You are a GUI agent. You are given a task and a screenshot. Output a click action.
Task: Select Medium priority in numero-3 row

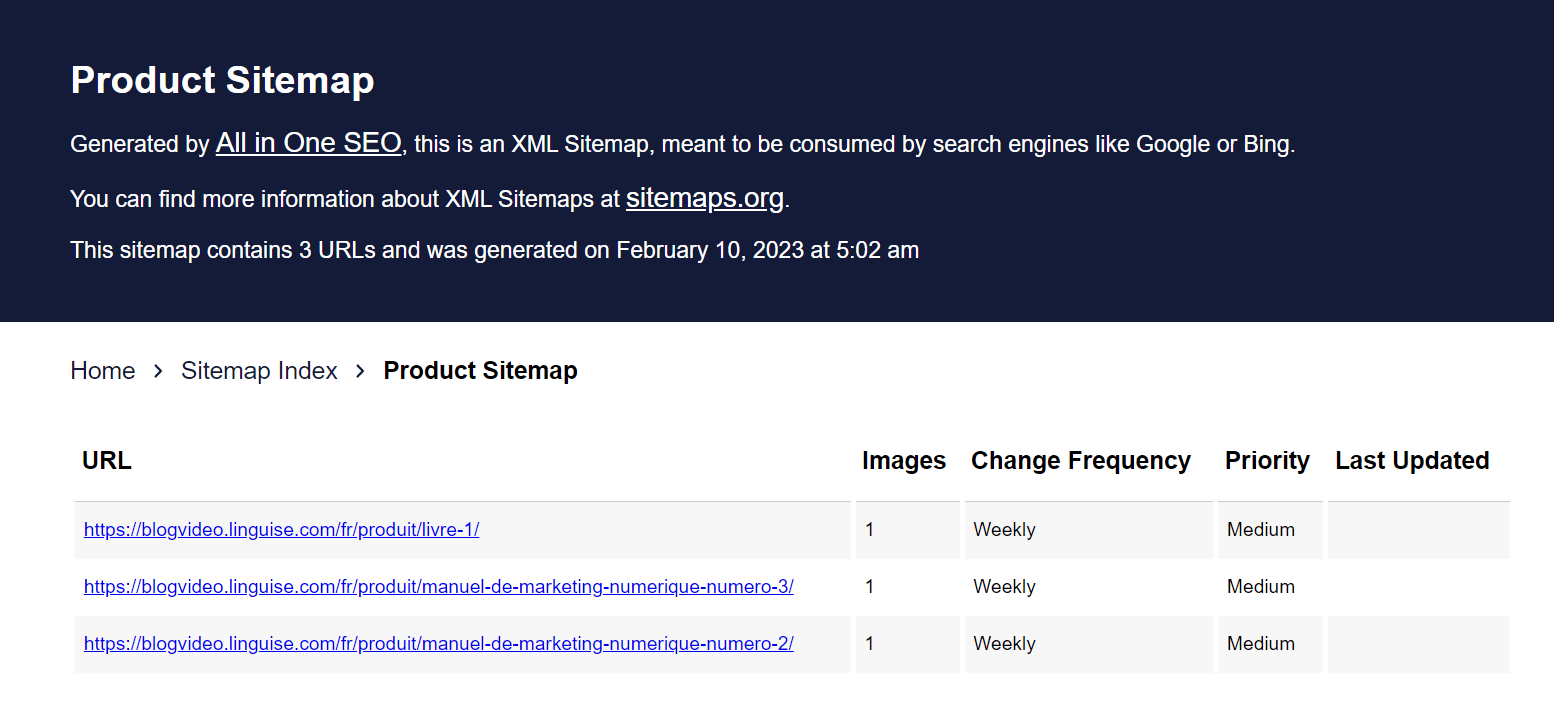tap(1261, 587)
